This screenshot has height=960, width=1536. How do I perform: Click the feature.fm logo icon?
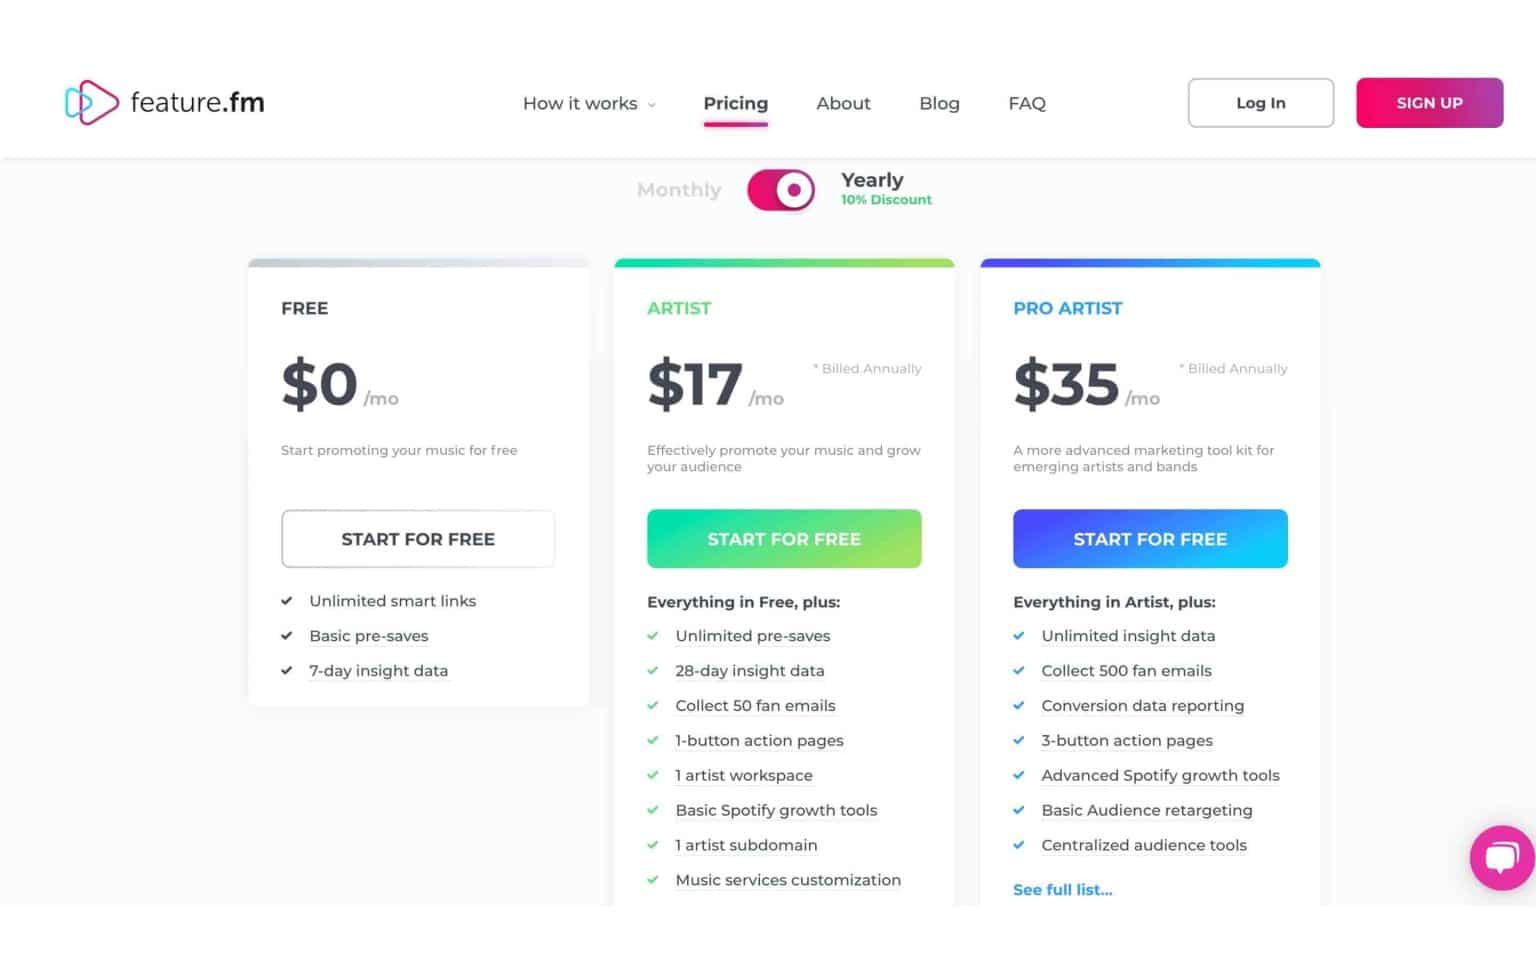[92, 102]
